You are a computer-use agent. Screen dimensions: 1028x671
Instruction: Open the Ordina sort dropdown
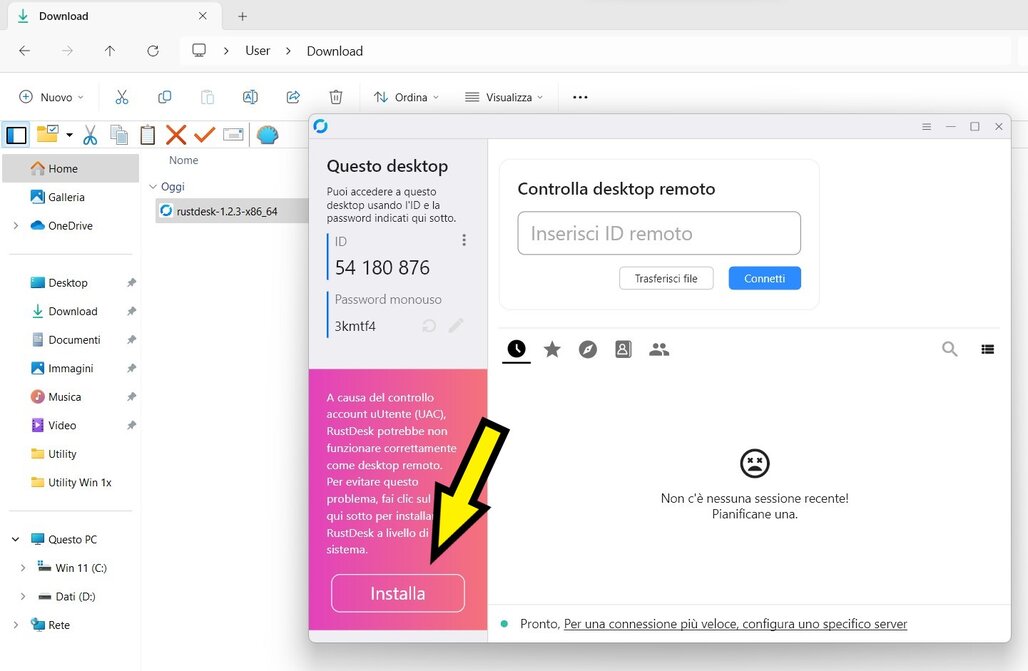click(x=406, y=97)
